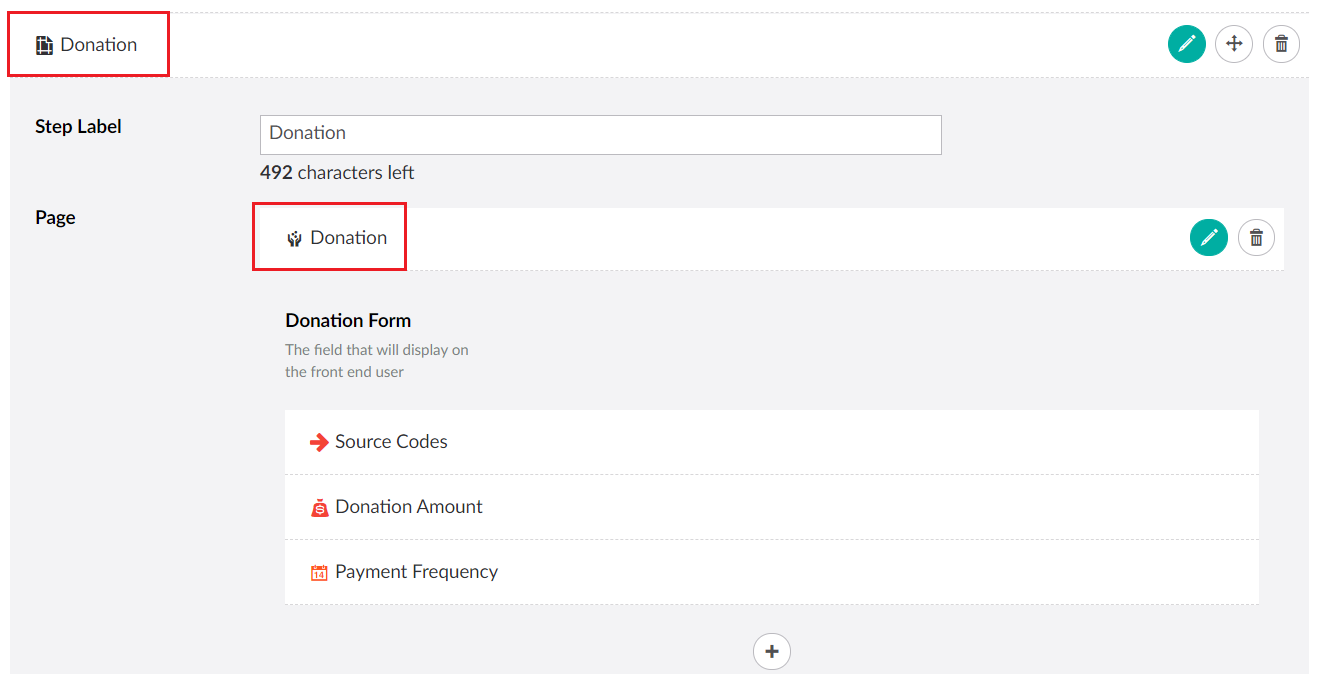Click the move handle icon on the step header

(x=1234, y=44)
